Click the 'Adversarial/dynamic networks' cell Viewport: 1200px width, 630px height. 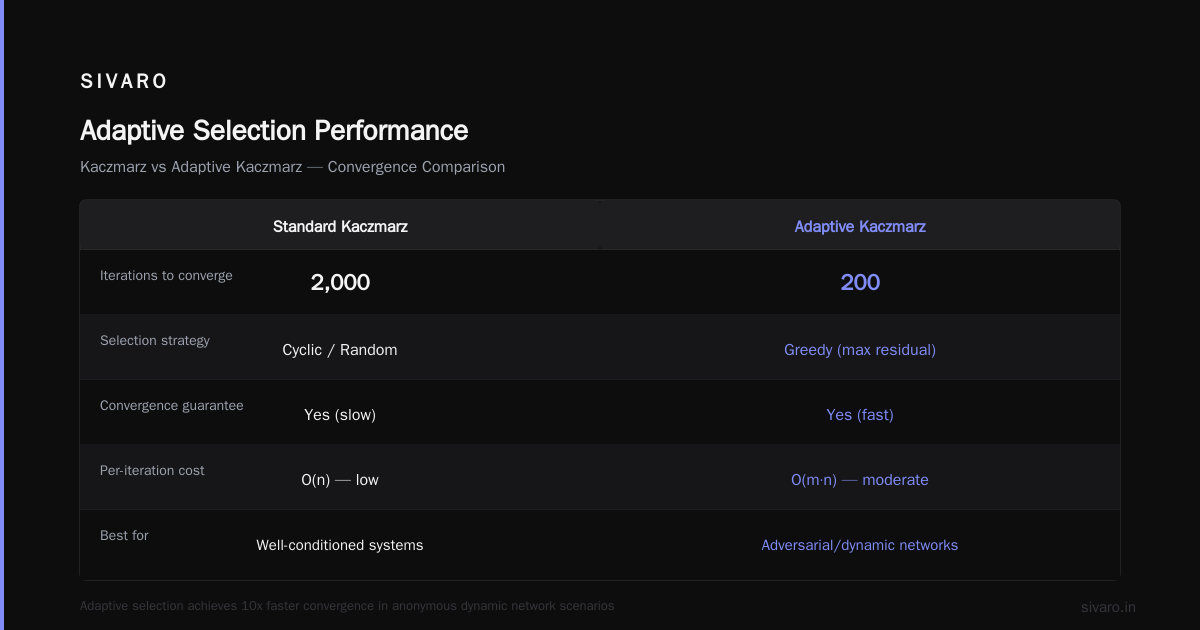click(860, 545)
